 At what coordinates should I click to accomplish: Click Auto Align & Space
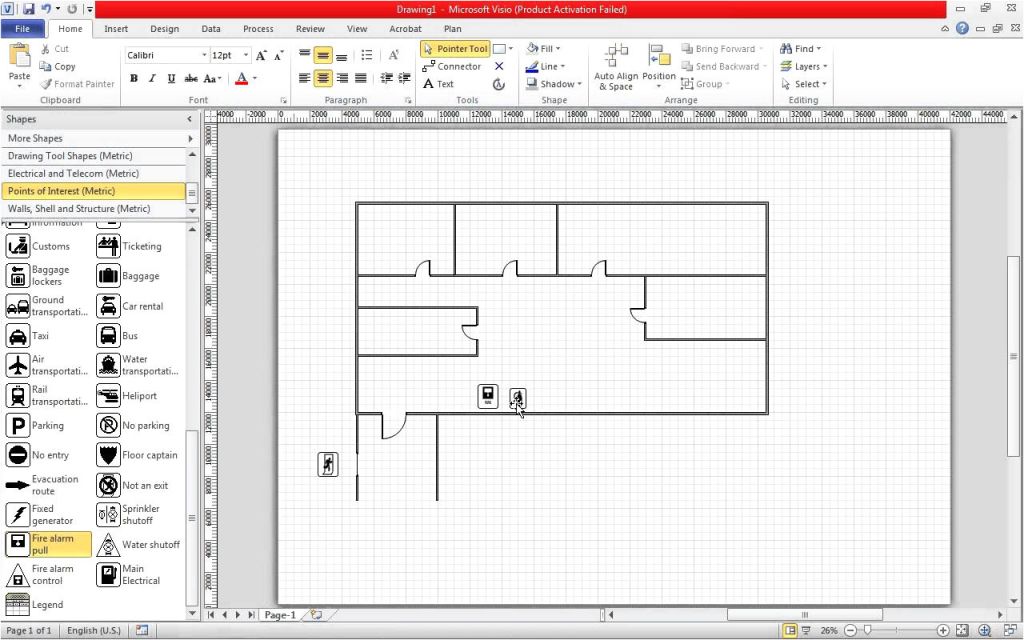[x=617, y=66]
